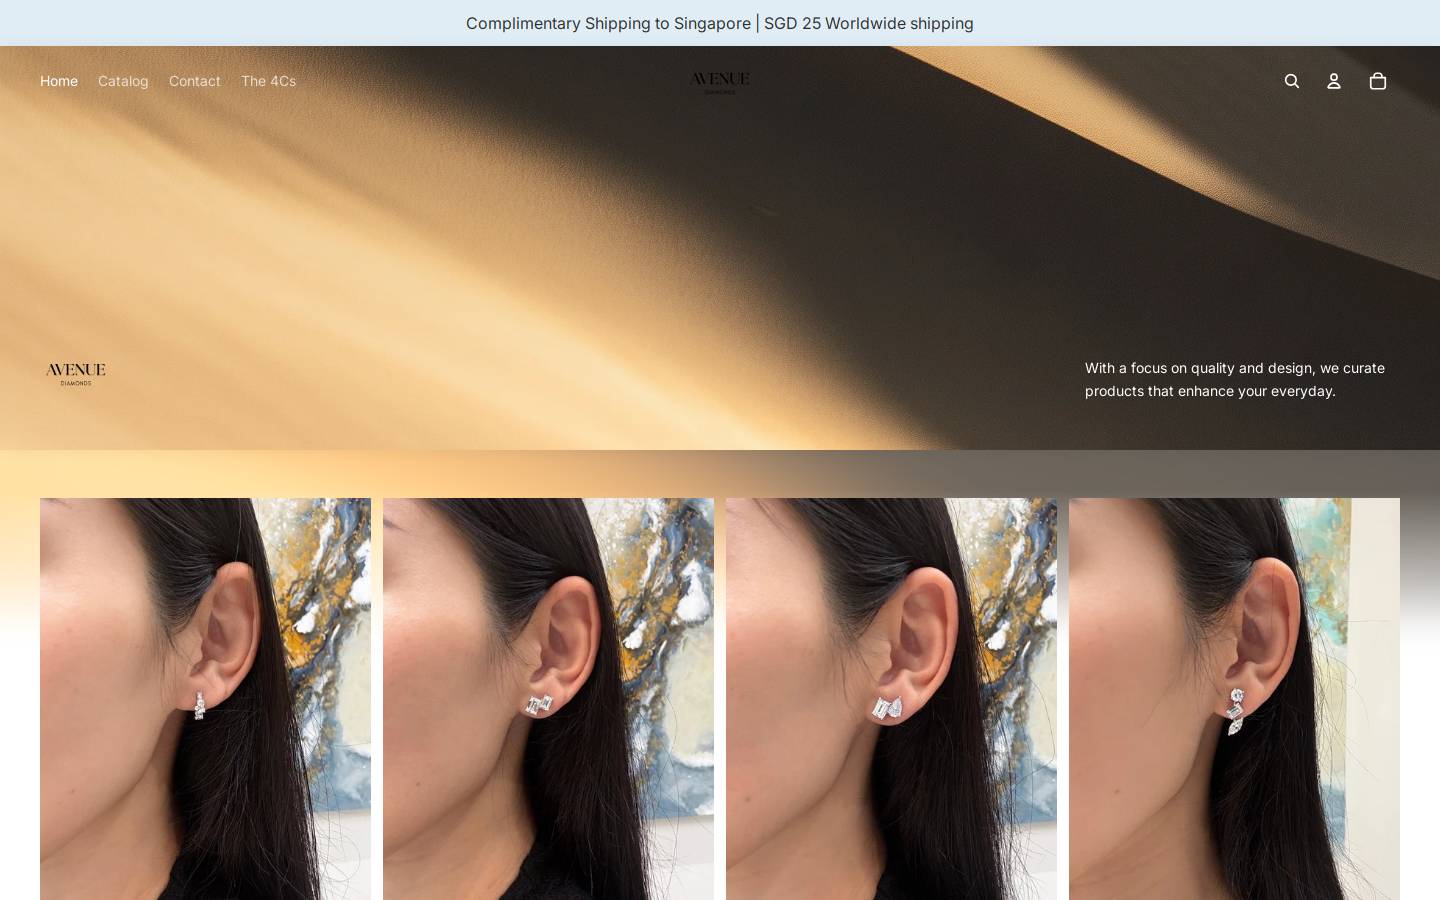This screenshot has height=900, width=1440.
Task: Open The 4Cs menu item
Action: [268, 81]
